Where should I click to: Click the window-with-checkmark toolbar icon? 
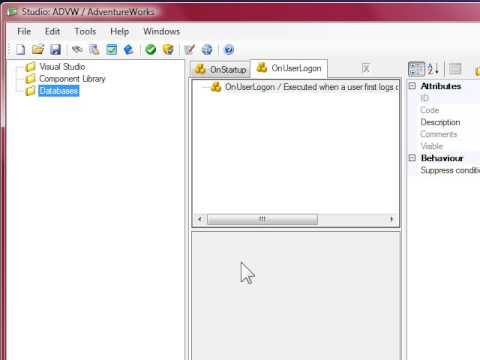tap(112, 50)
